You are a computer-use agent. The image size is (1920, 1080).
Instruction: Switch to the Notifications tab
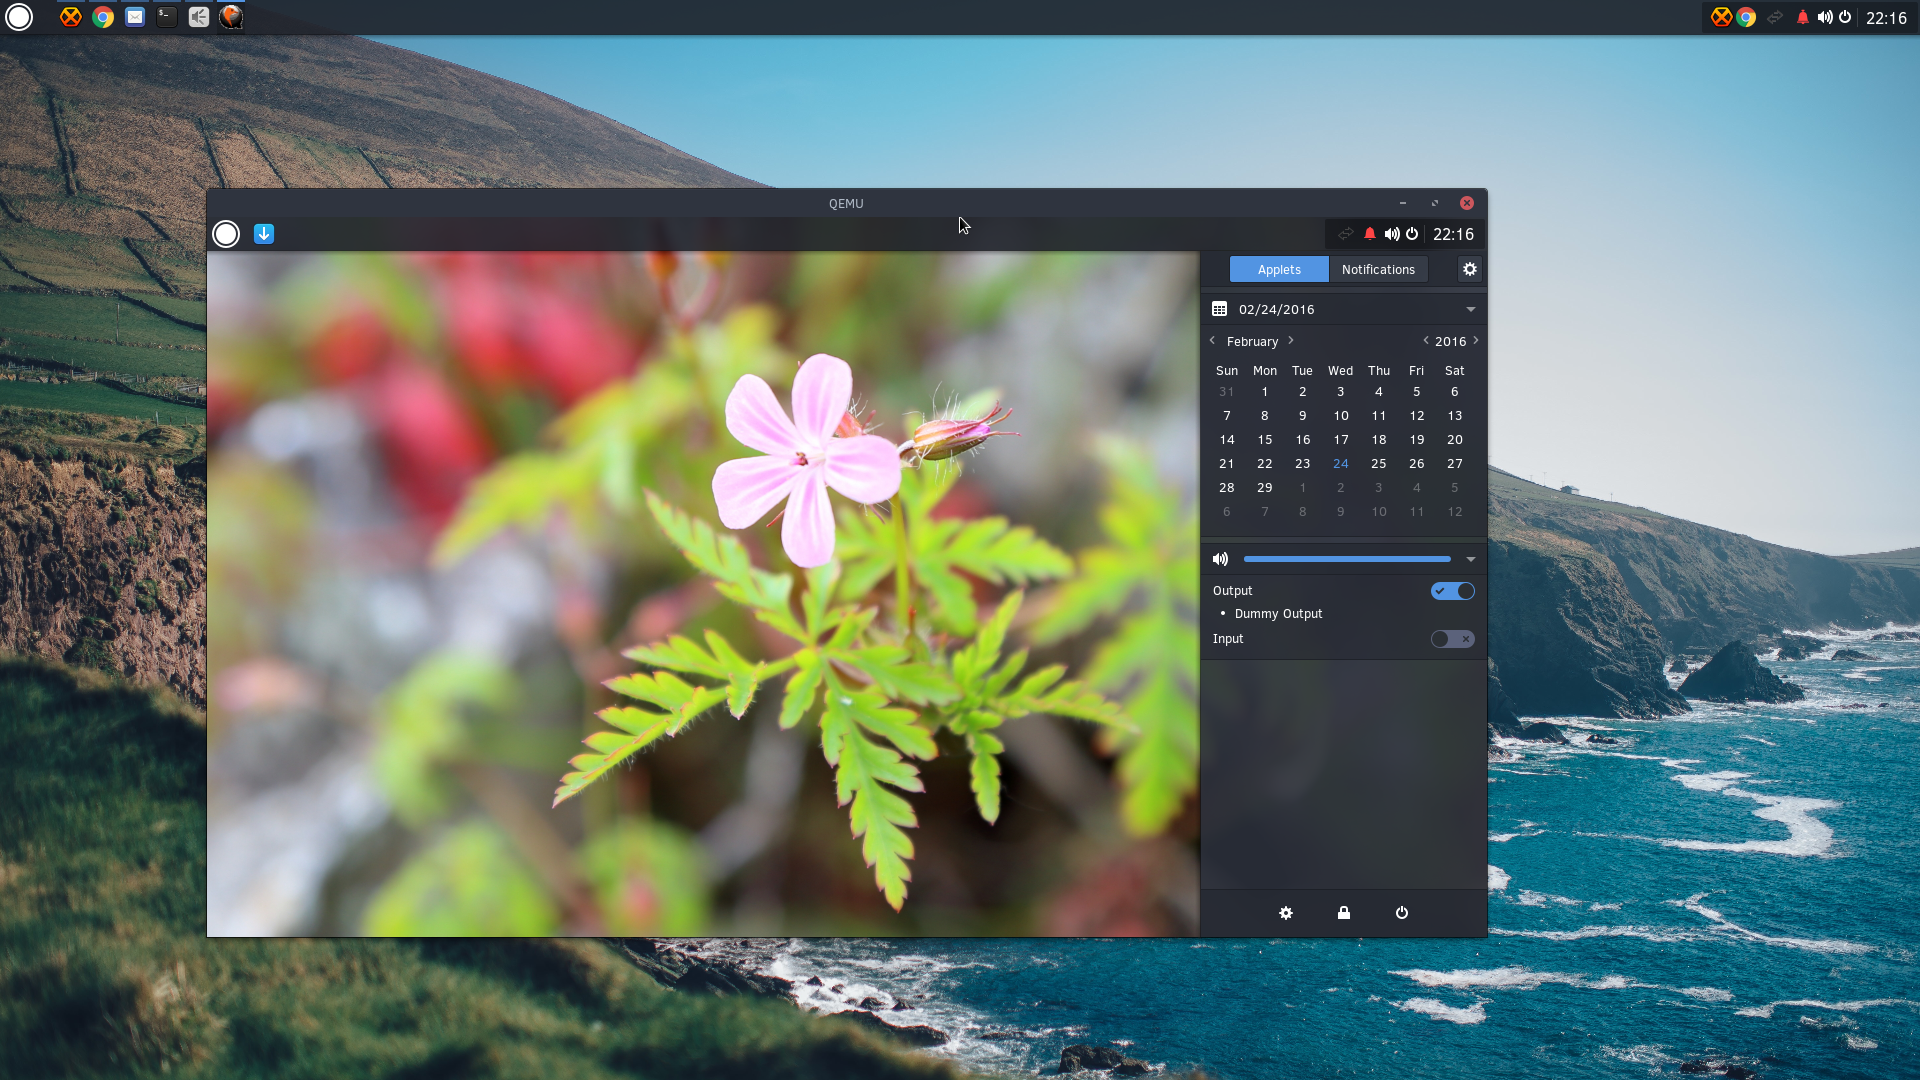click(1378, 269)
